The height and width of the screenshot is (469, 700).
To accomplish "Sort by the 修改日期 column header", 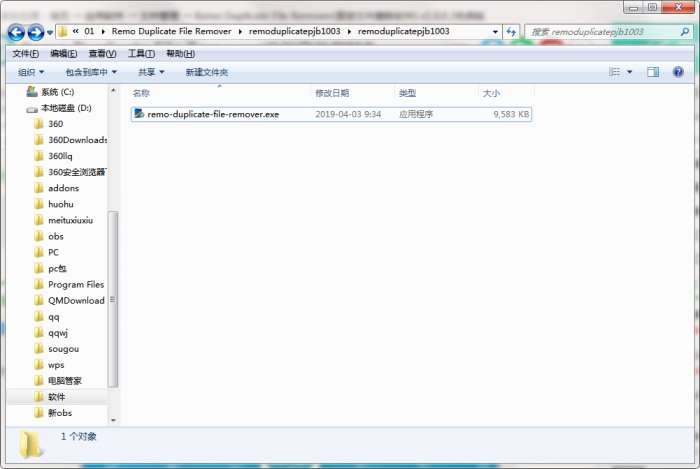I will 332,93.
